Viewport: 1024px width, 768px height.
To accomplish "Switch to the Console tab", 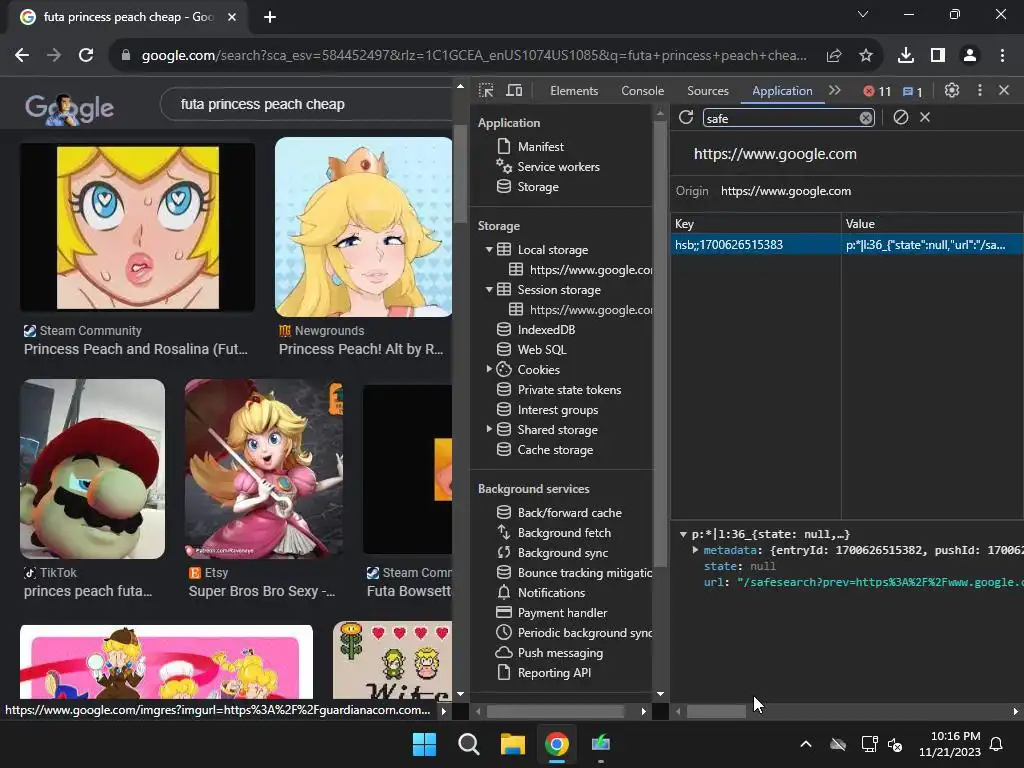I will tap(642, 91).
